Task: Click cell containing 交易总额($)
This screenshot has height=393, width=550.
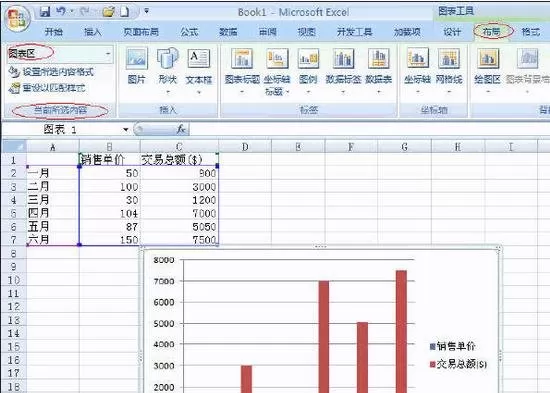Action: click(179, 160)
